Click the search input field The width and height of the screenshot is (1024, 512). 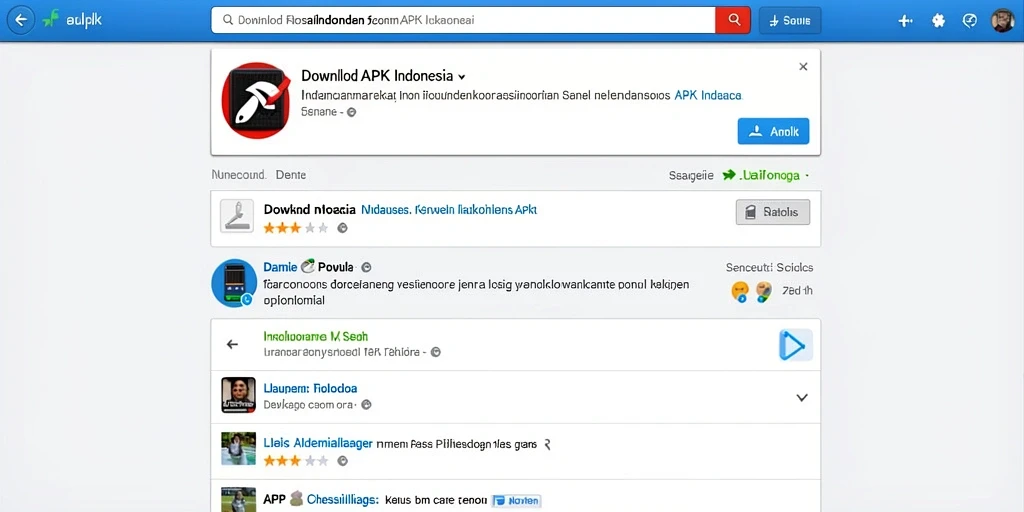[463, 20]
